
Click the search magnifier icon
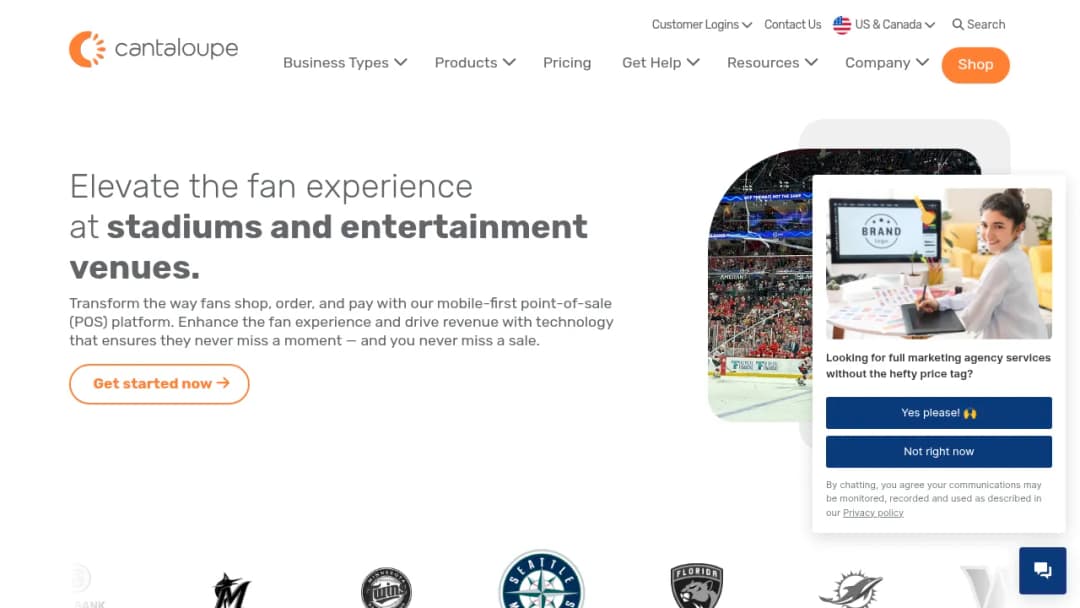[957, 25]
